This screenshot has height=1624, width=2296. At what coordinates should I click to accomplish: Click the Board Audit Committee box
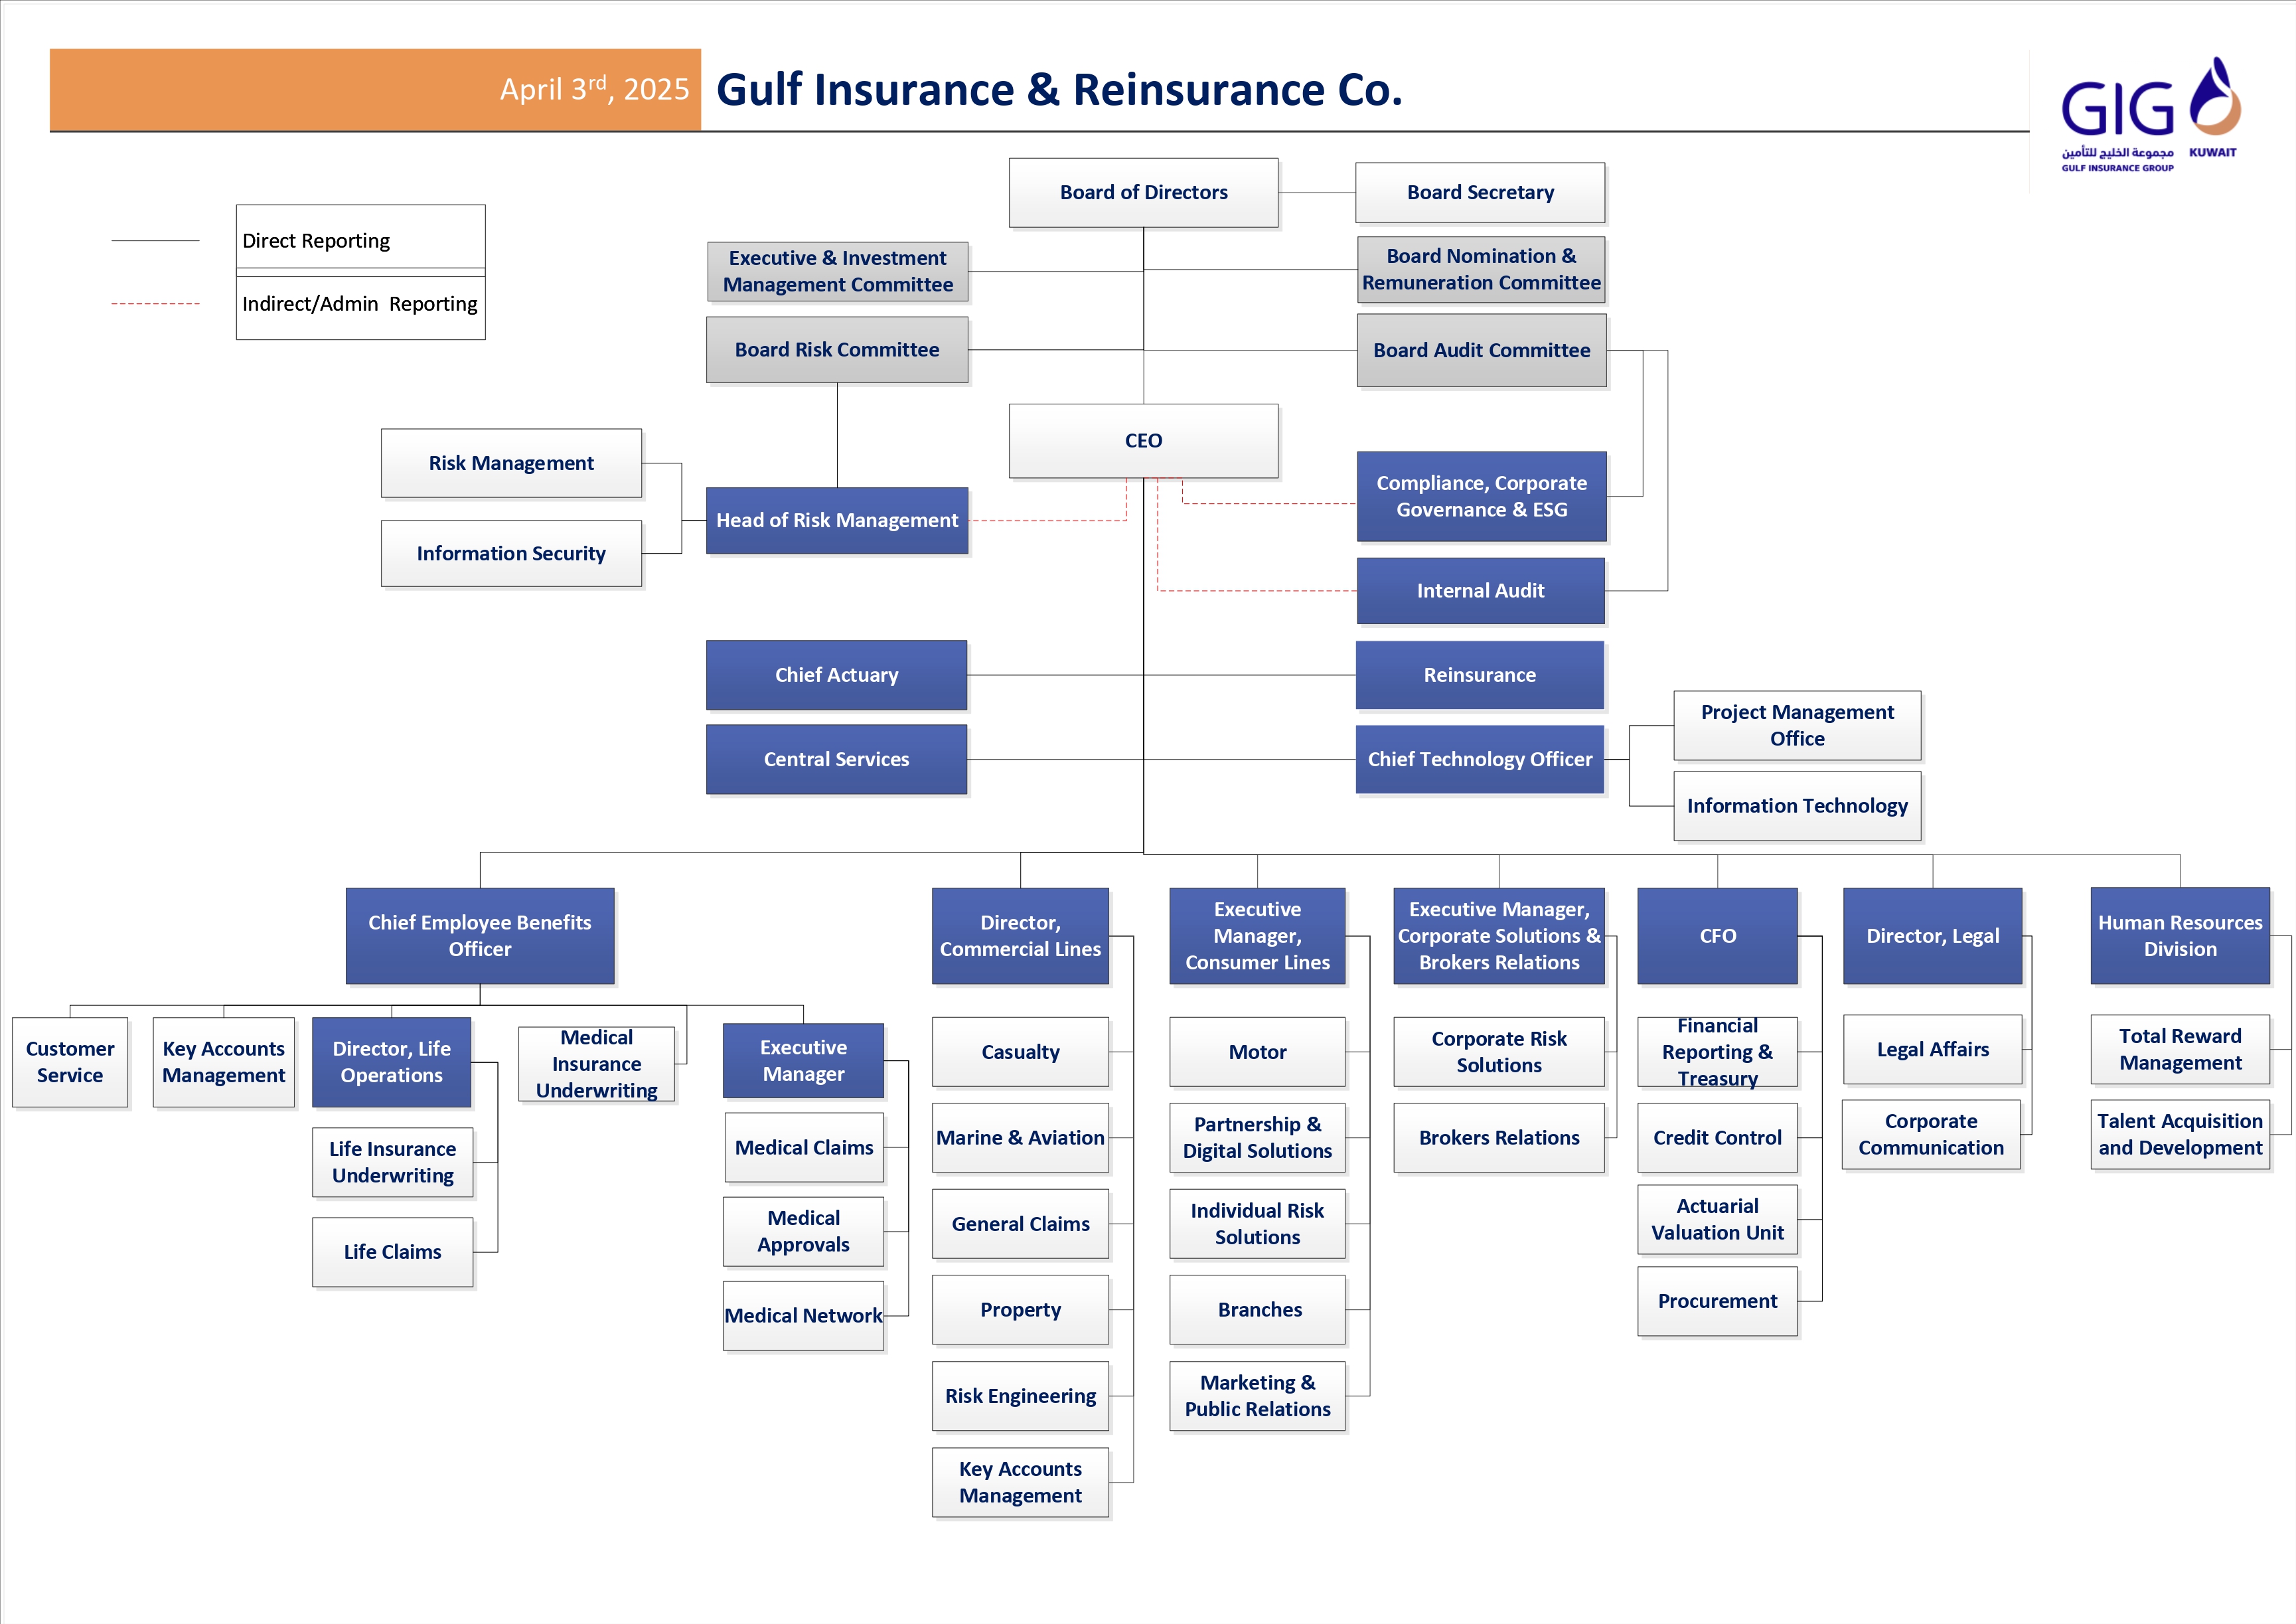(1481, 350)
